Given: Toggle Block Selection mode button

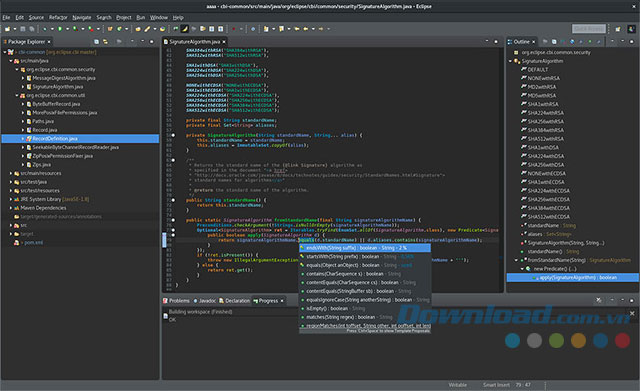Looking at the screenshot, I should [x=211, y=29].
